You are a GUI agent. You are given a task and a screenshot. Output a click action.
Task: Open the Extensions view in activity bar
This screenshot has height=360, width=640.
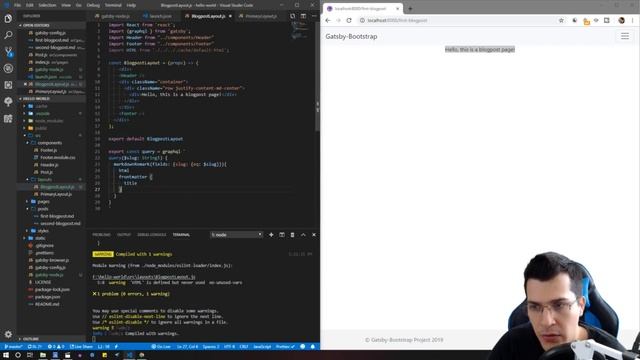8,119
